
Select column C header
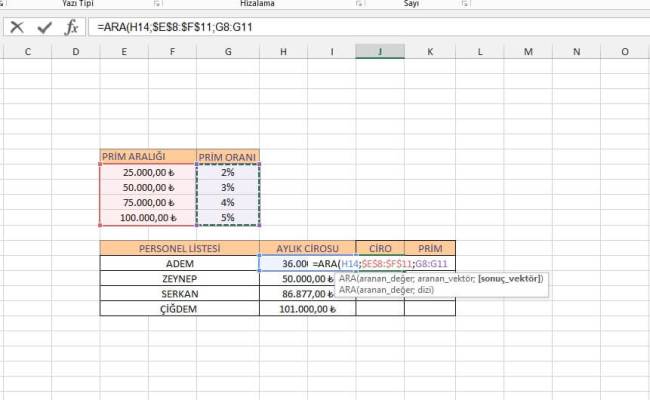coord(28,52)
